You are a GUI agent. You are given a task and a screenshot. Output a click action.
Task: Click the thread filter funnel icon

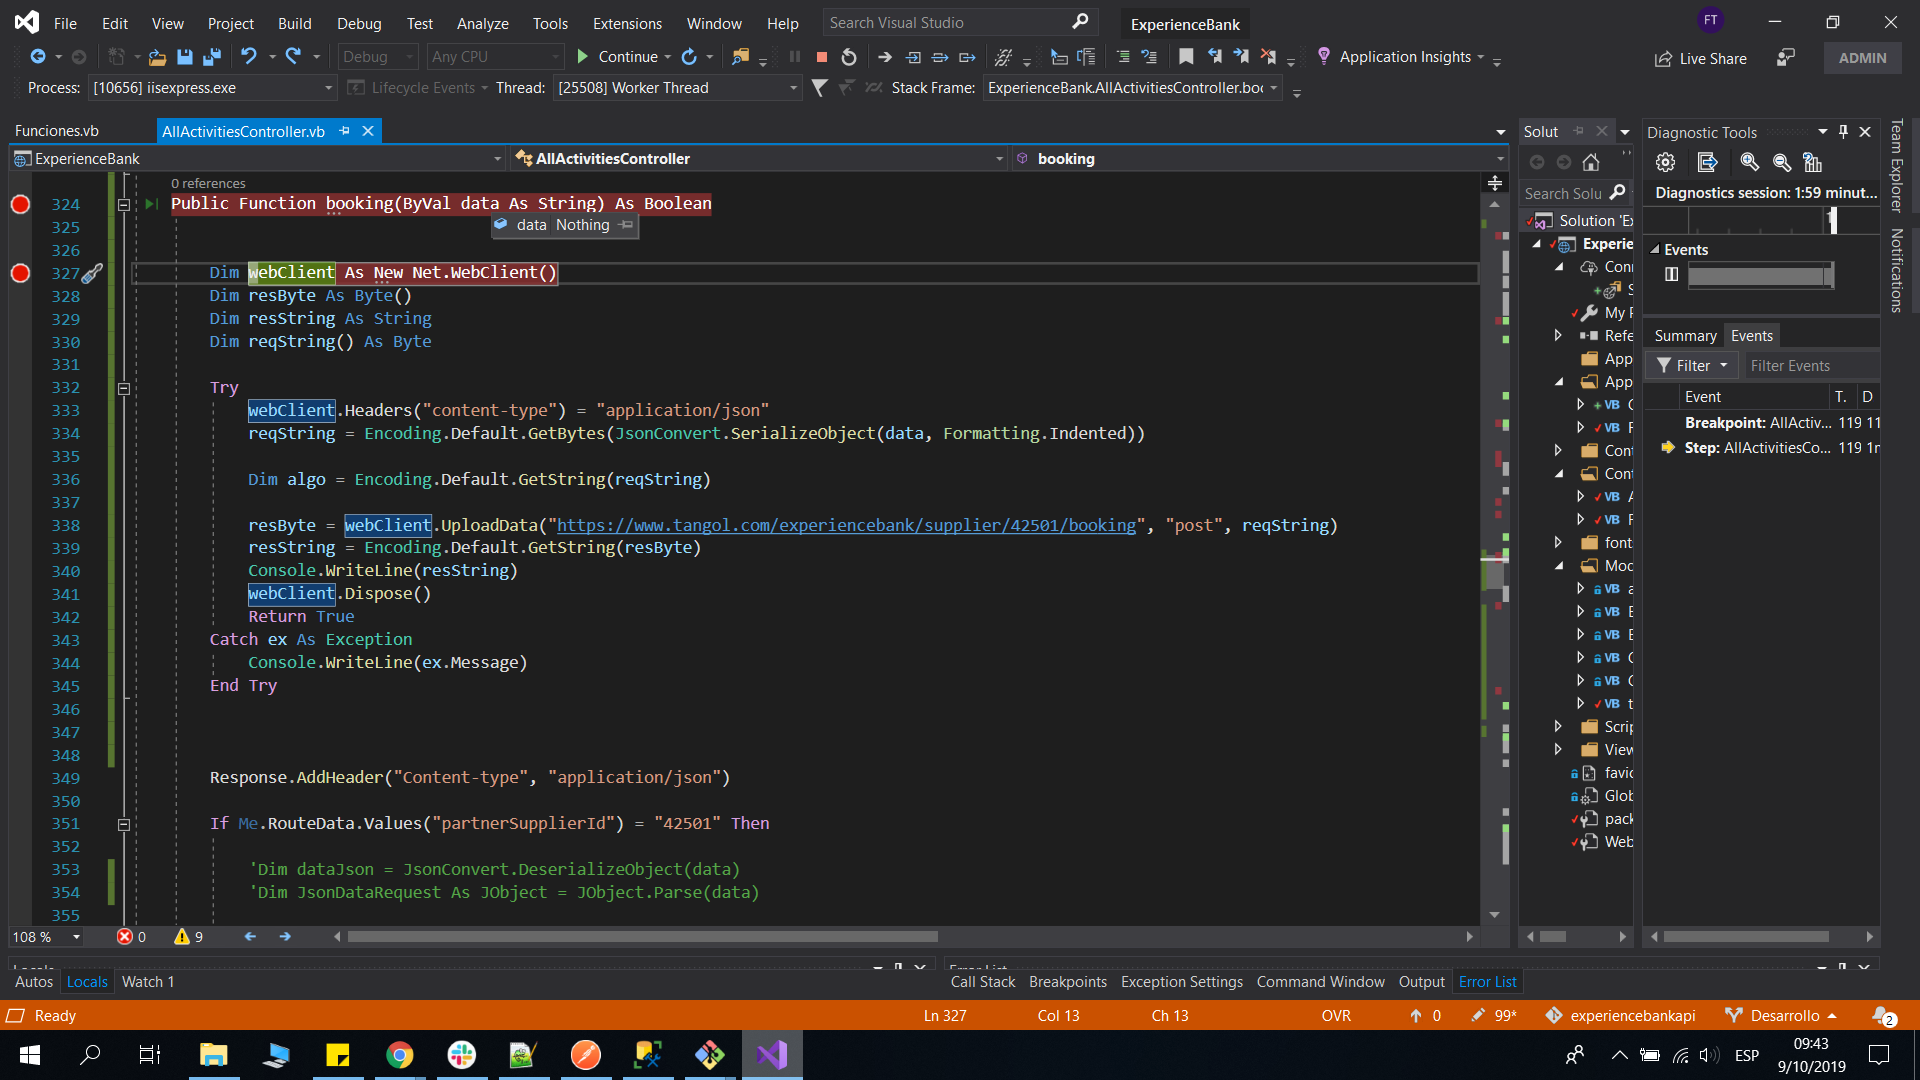click(819, 88)
